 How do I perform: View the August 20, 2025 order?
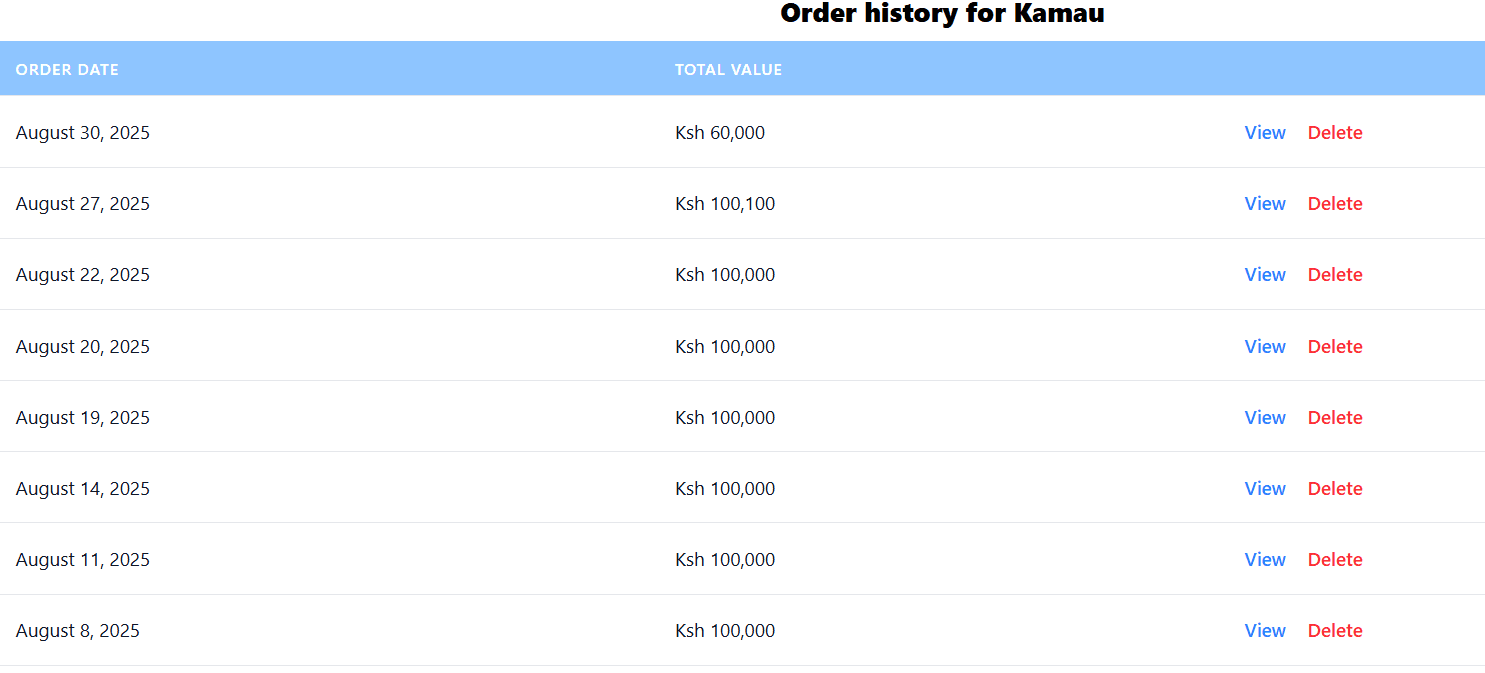click(x=1264, y=347)
